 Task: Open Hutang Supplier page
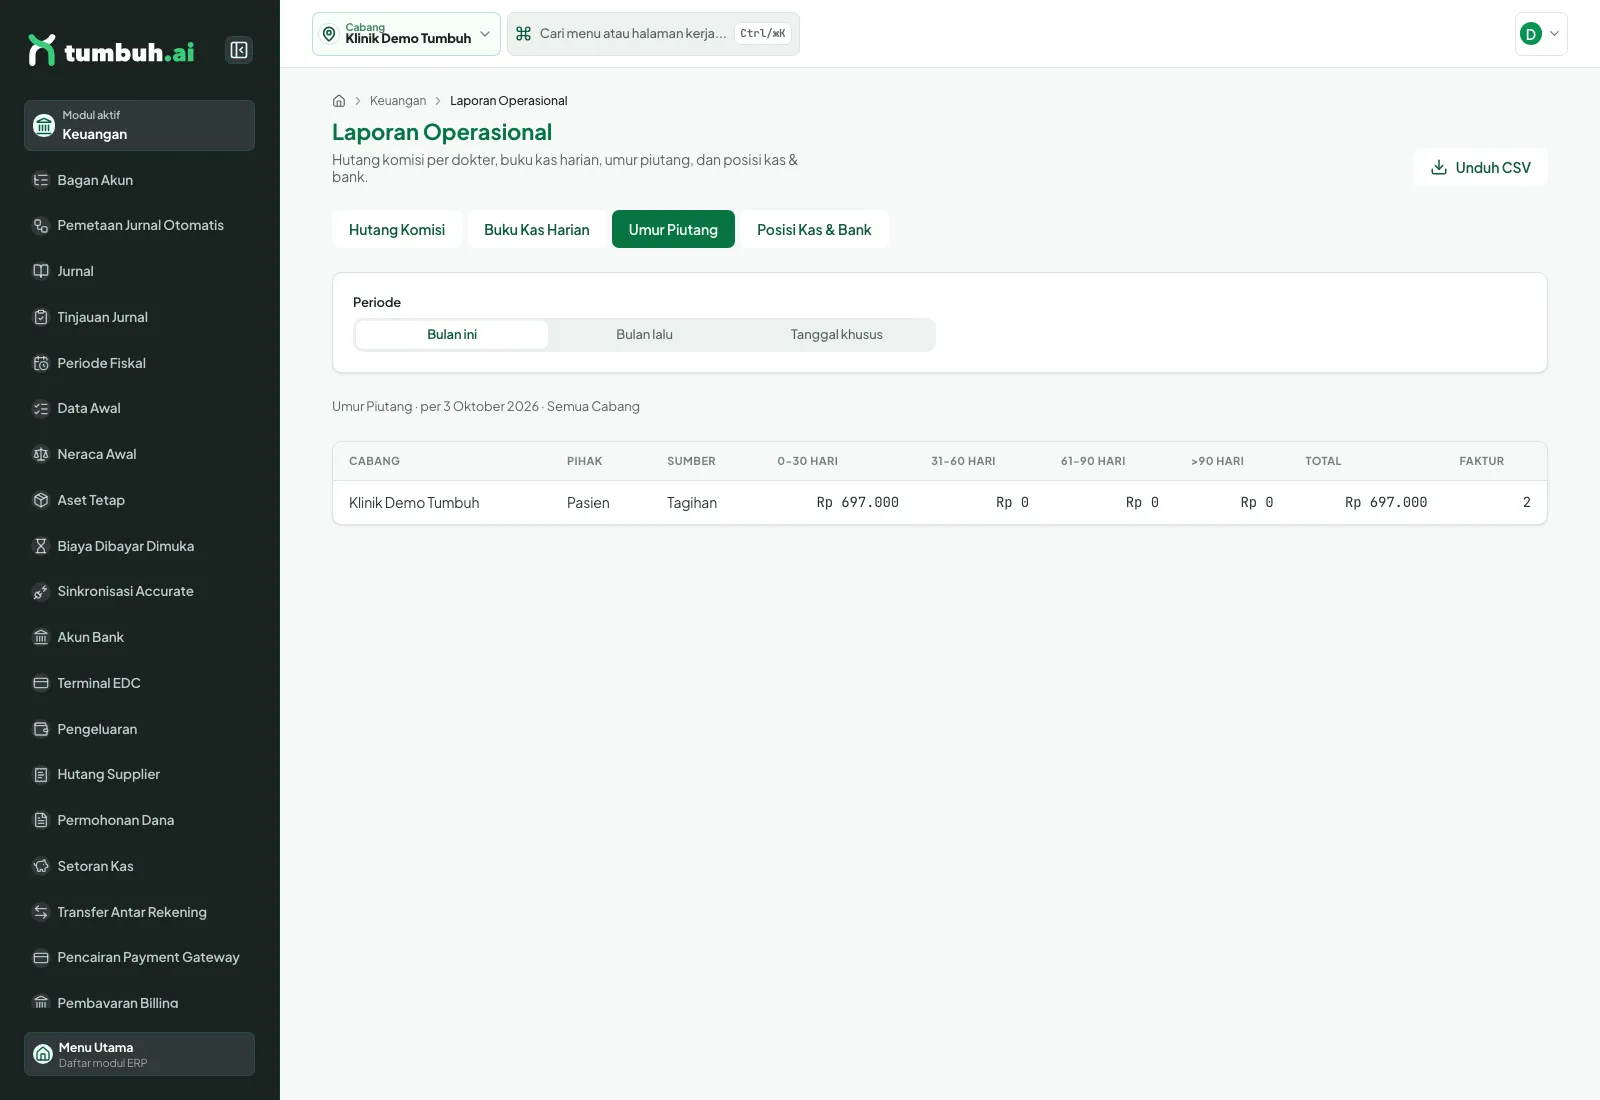(139, 774)
